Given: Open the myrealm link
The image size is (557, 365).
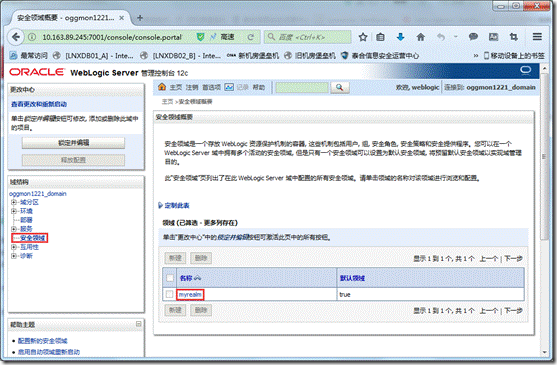Looking at the screenshot, I should 190,295.
